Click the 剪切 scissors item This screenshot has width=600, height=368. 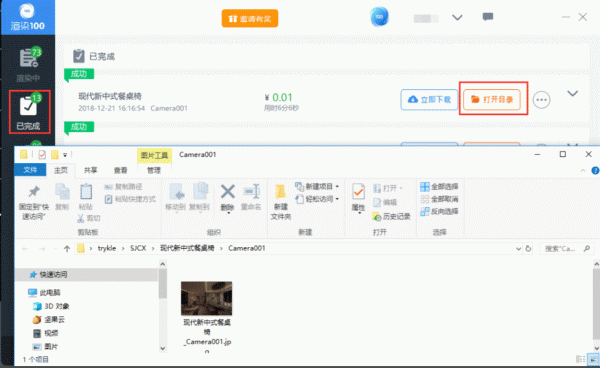(x=88, y=218)
